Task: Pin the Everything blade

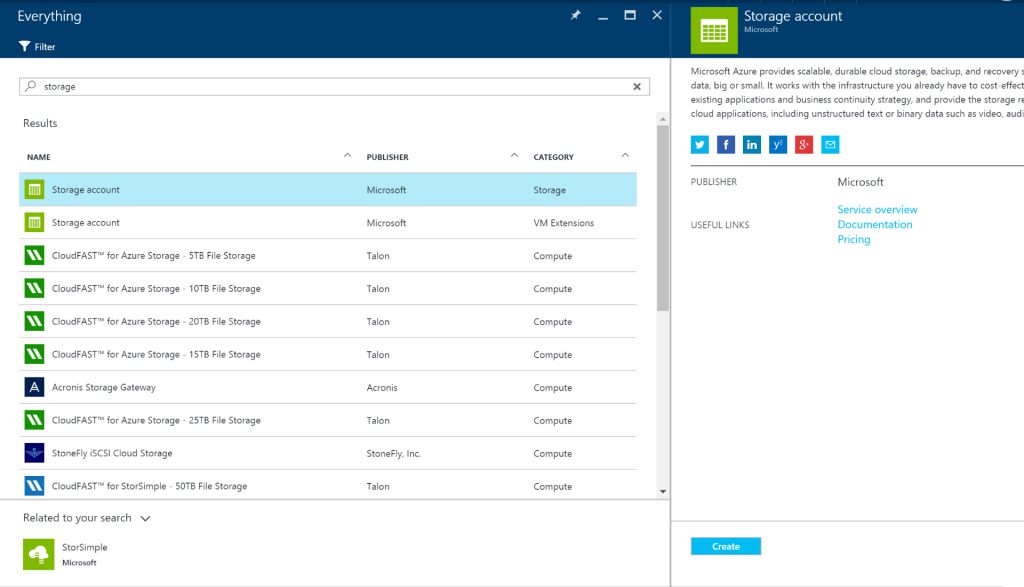Action: click(x=575, y=15)
